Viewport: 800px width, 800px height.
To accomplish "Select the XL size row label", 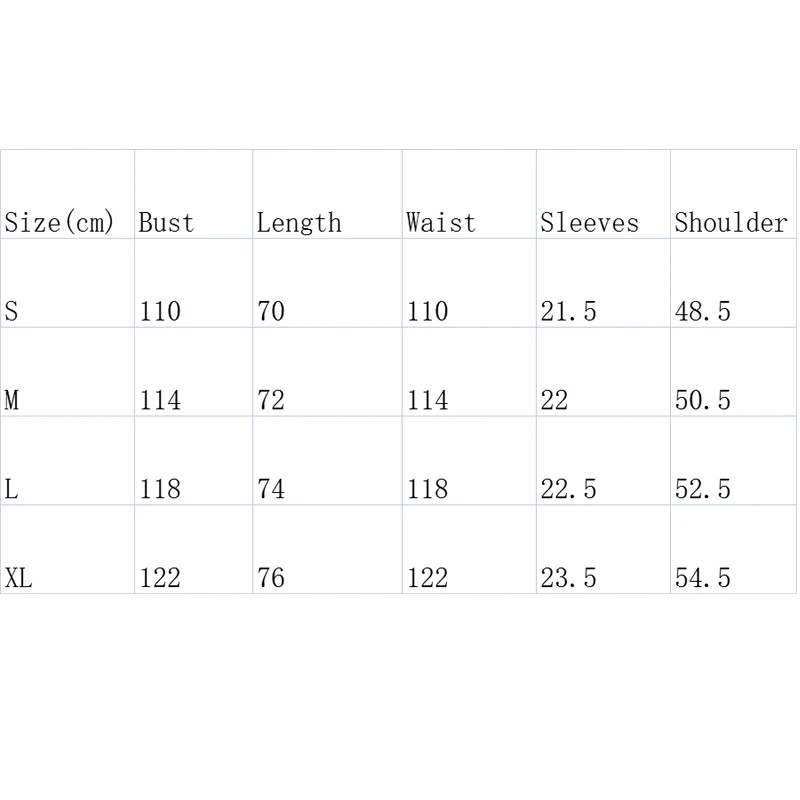I will 18,578.
